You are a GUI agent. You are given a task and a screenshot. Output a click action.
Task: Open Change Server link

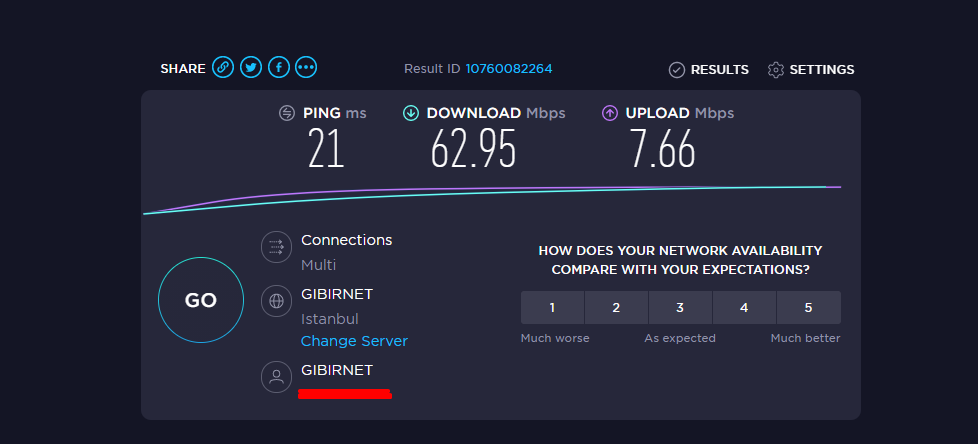pyautogui.click(x=354, y=341)
